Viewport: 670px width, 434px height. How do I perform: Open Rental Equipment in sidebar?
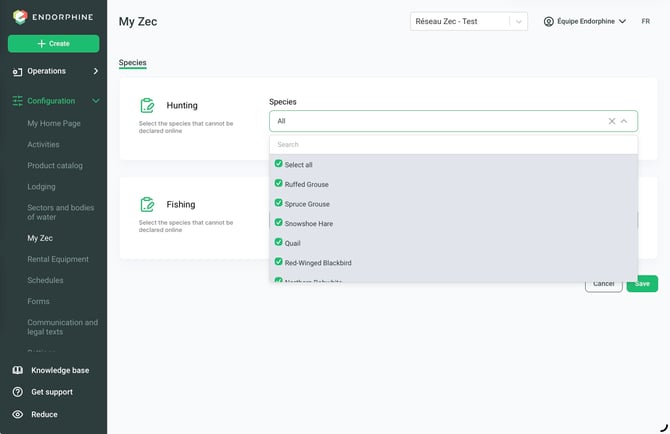[58, 259]
